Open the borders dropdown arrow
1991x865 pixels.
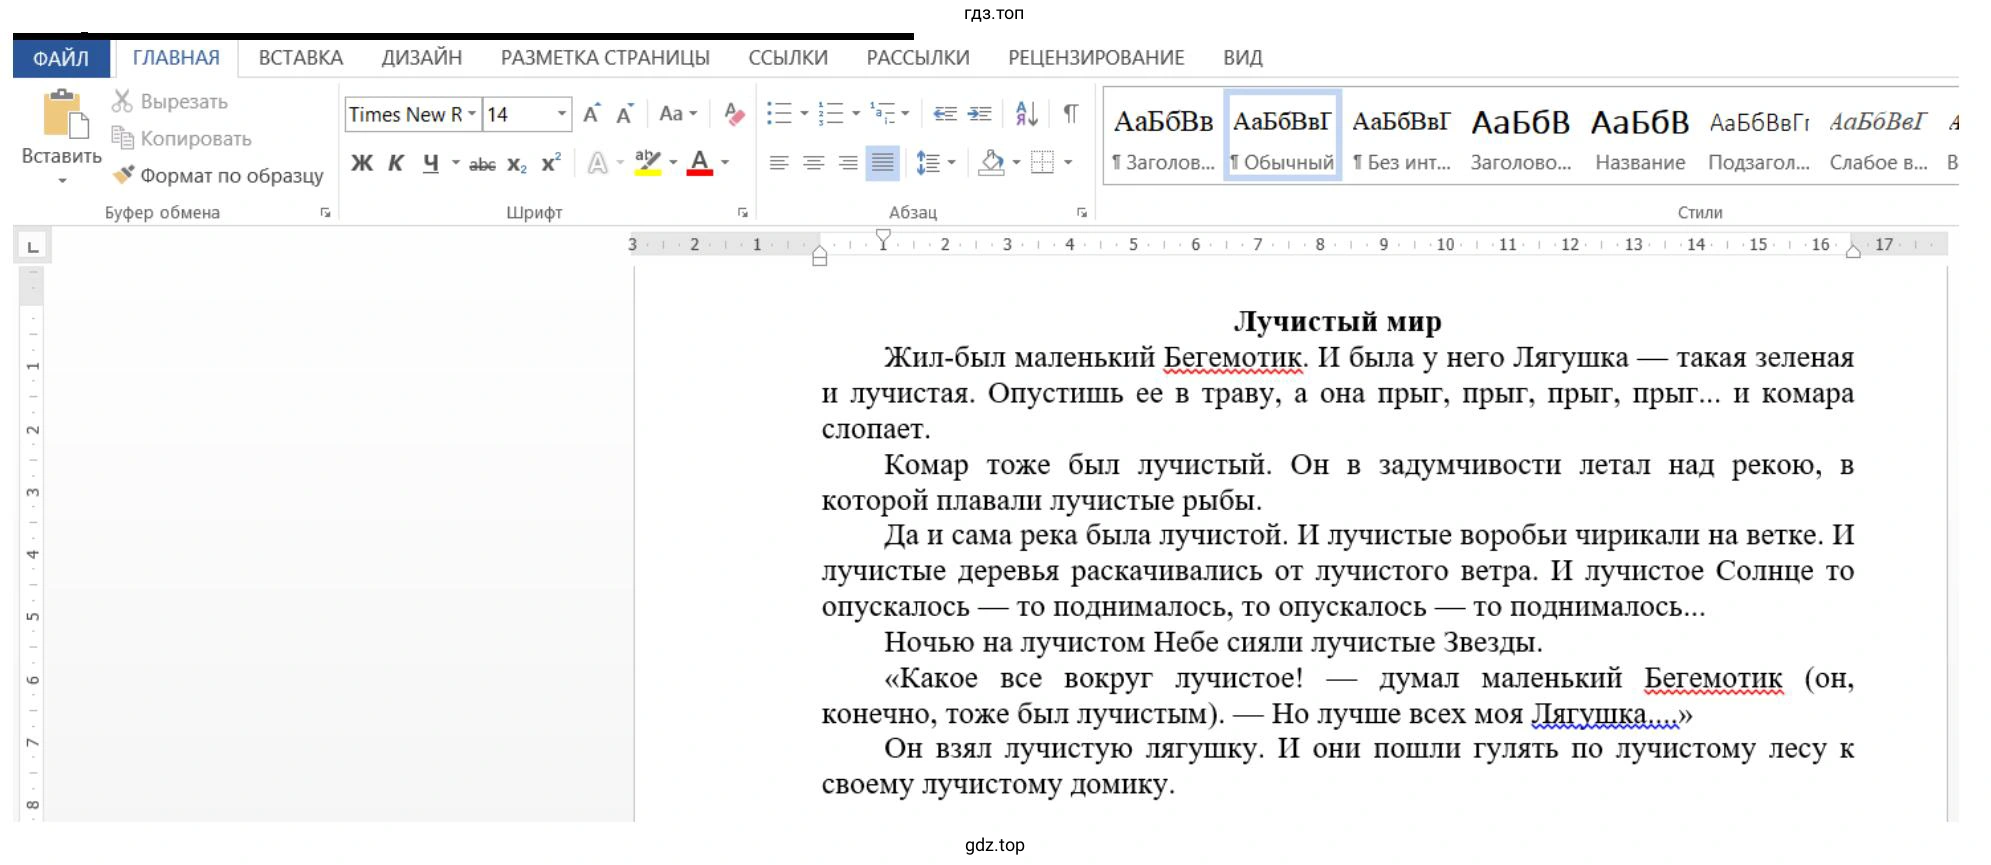point(1068,163)
